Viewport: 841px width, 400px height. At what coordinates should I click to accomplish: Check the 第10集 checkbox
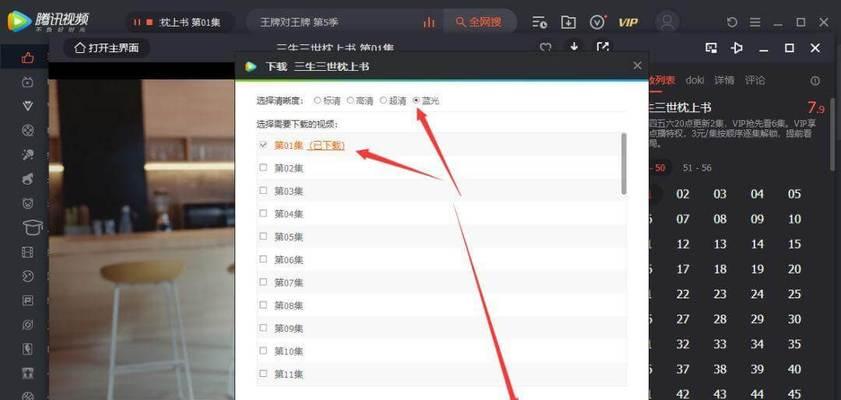pyautogui.click(x=263, y=351)
